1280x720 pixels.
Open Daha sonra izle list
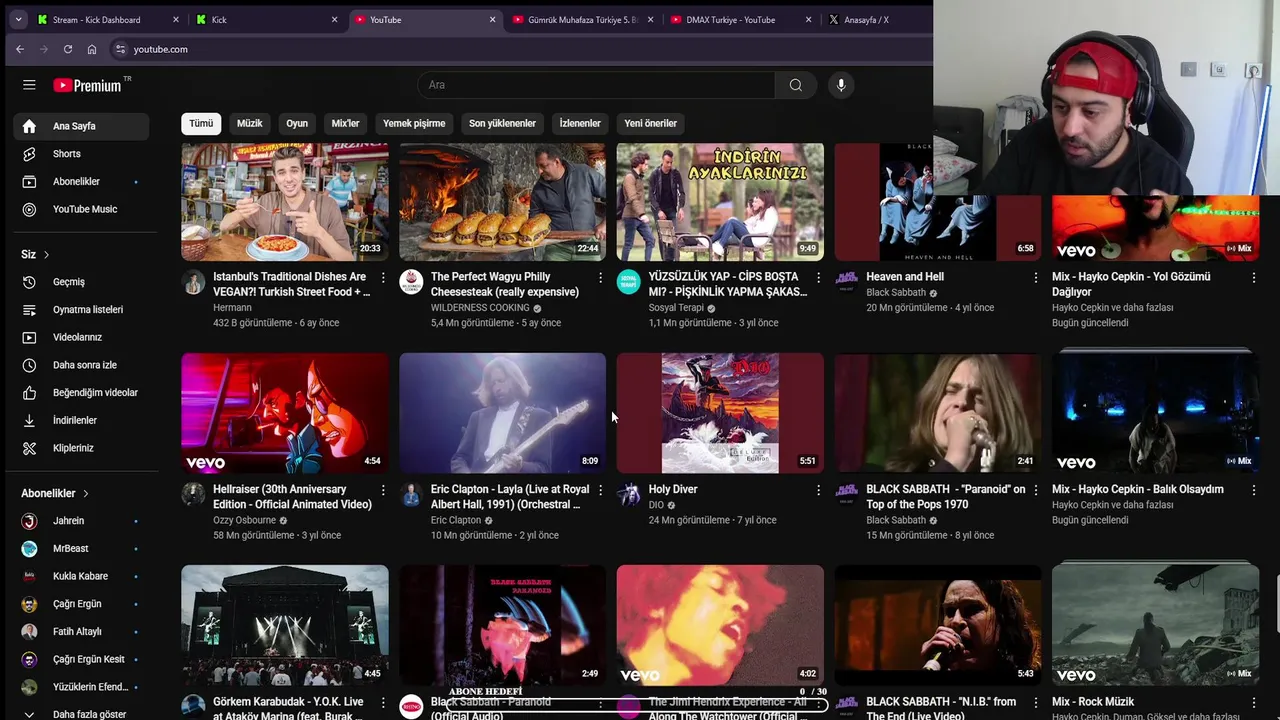82,365
